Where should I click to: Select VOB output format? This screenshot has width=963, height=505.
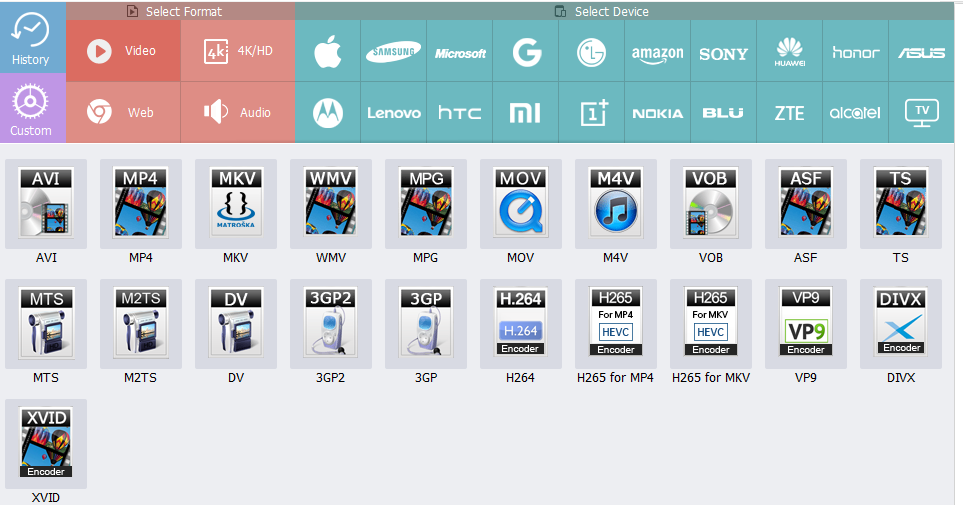[x=711, y=204]
